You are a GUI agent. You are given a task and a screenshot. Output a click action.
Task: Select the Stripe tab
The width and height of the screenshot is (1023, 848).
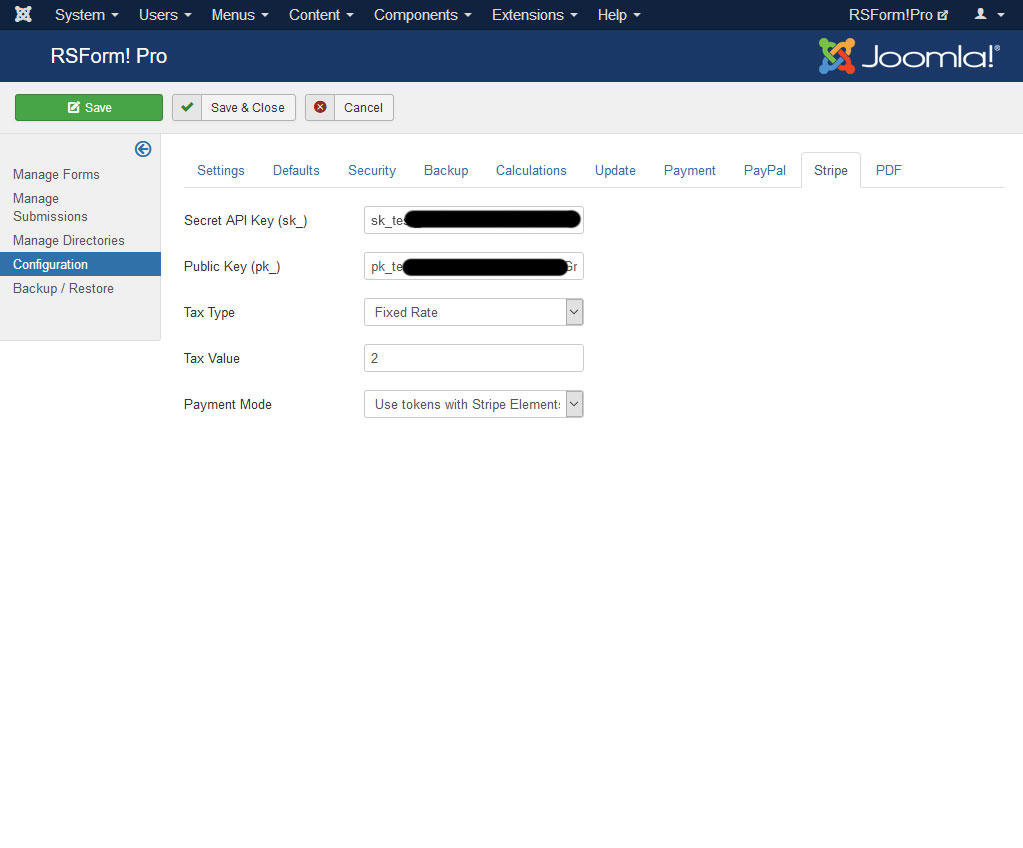pyautogui.click(x=831, y=170)
